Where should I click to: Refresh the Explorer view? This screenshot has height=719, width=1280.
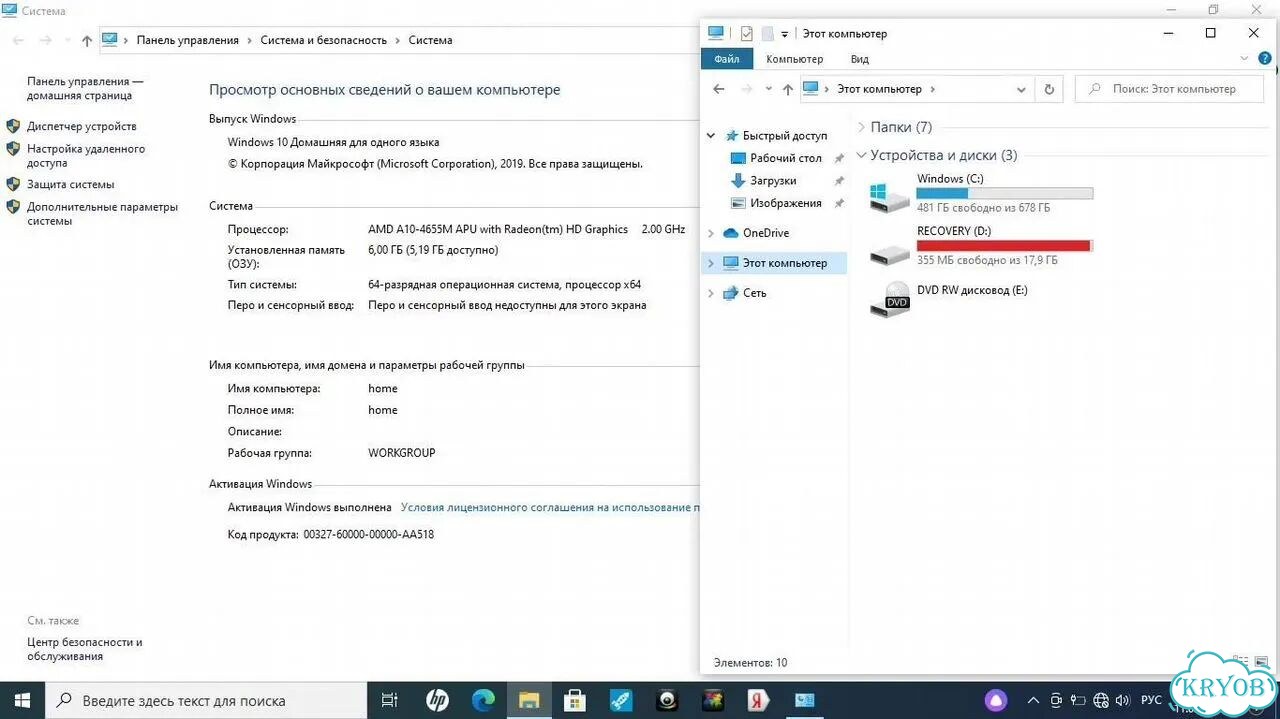coord(1049,89)
